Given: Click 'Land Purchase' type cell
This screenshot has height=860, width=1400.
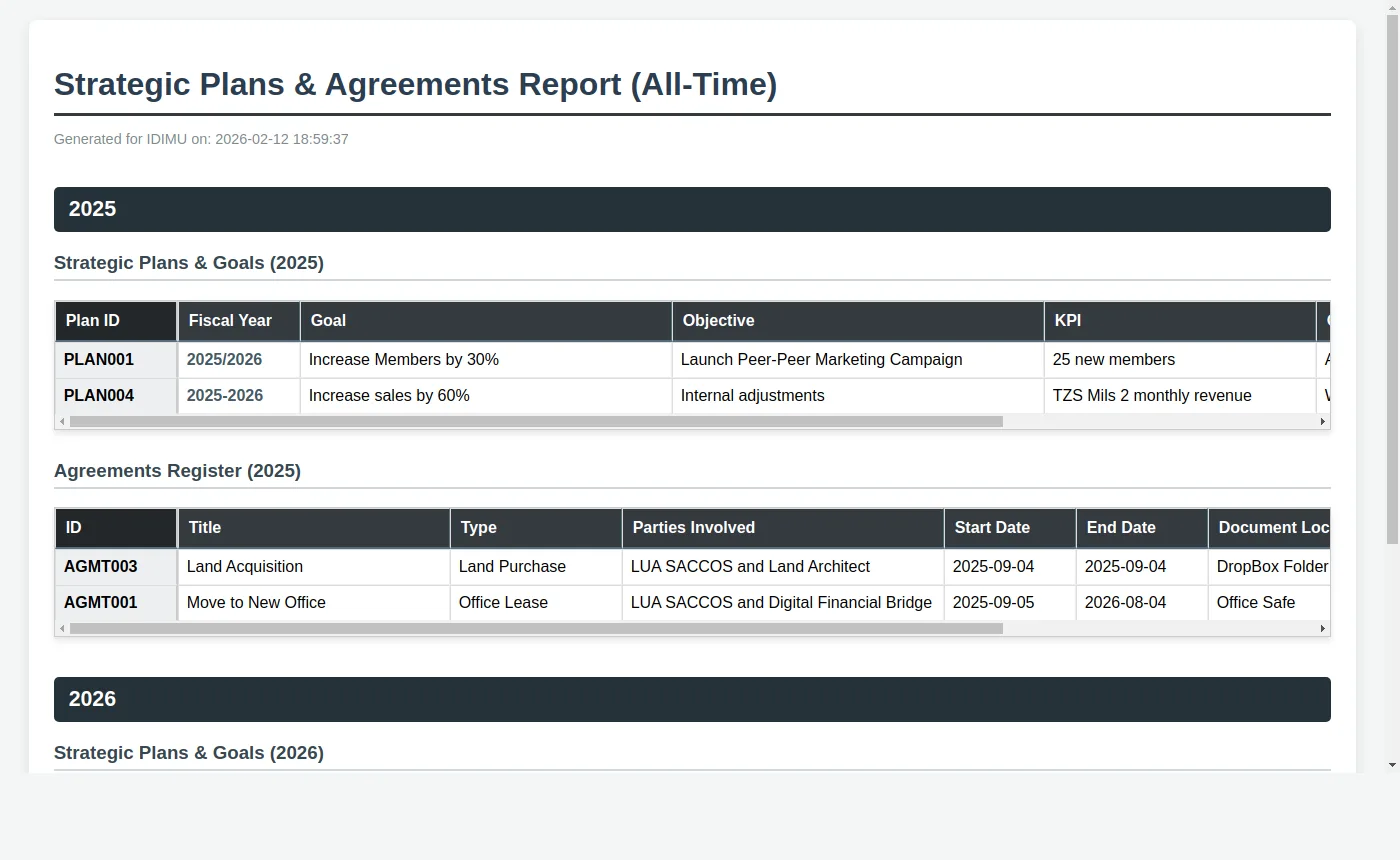Looking at the screenshot, I should pyautogui.click(x=536, y=567).
